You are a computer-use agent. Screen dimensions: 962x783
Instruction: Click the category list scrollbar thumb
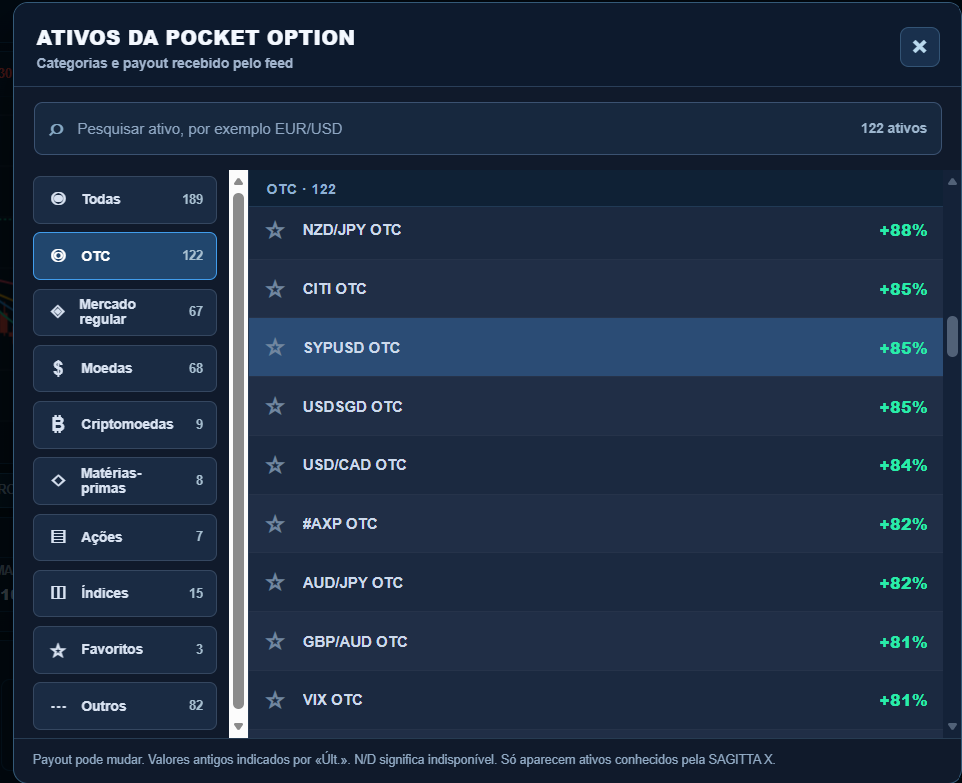pyautogui.click(x=239, y=451)
